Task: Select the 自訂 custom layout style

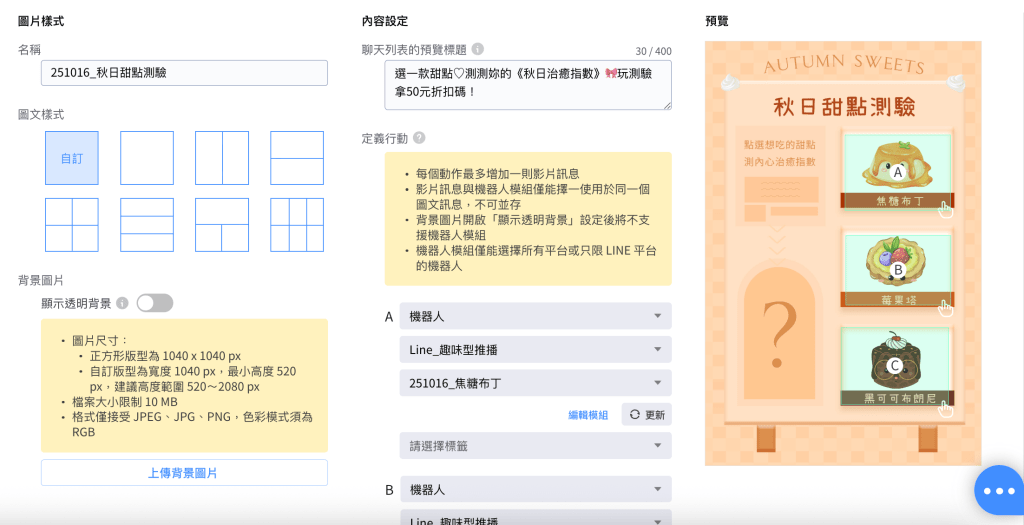Action: 71,158
